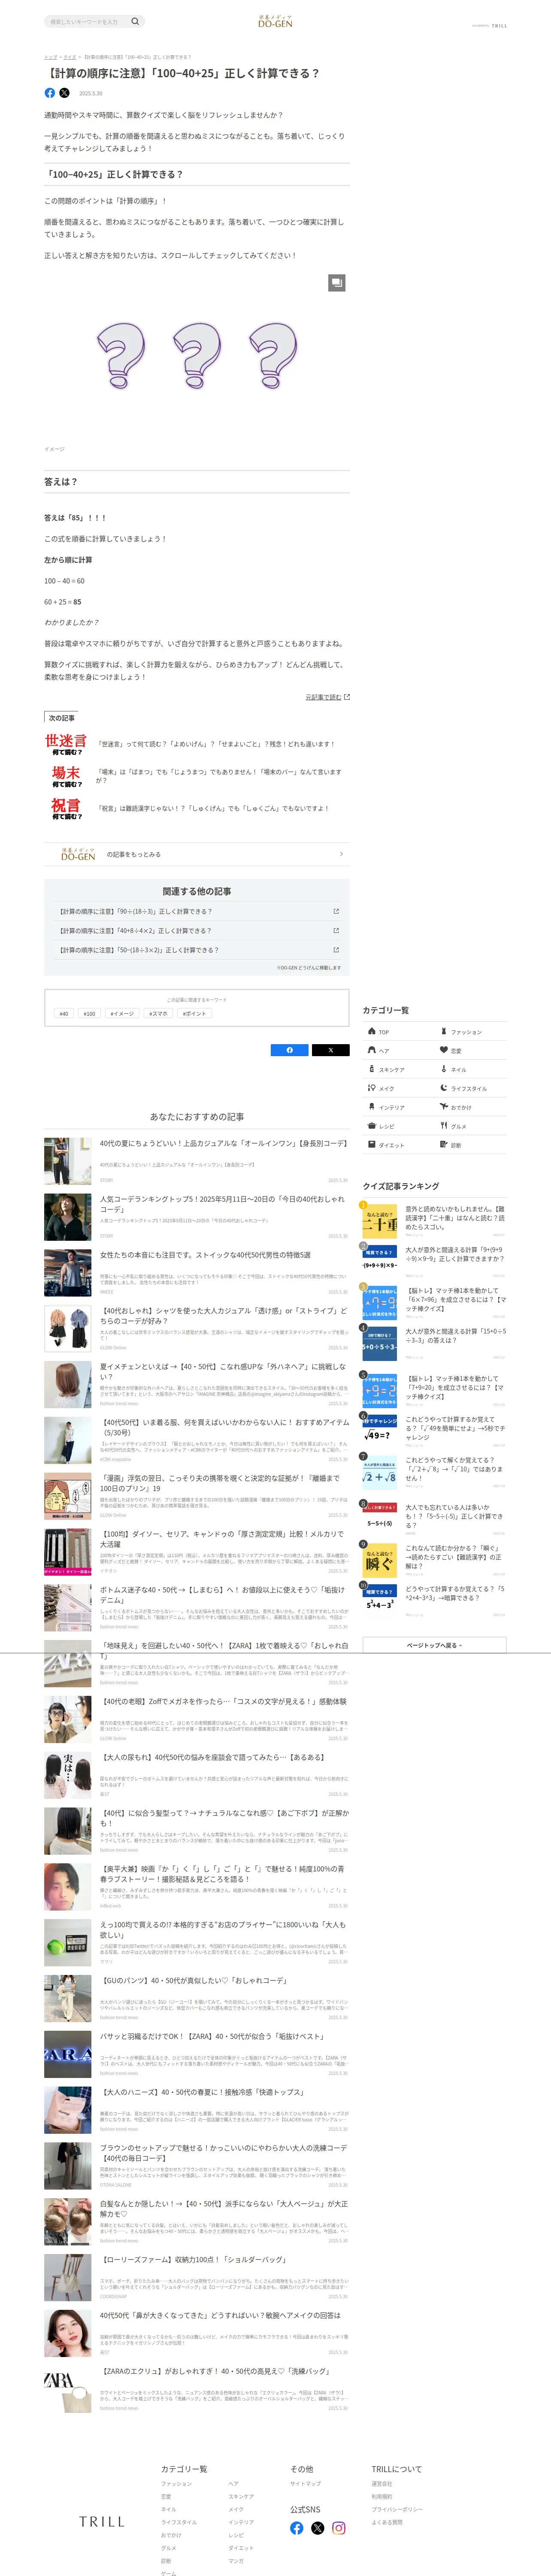This screenshot has height=2576, width=551.
Task: Click the search magnifier icon in header
Action: (135, 21)
